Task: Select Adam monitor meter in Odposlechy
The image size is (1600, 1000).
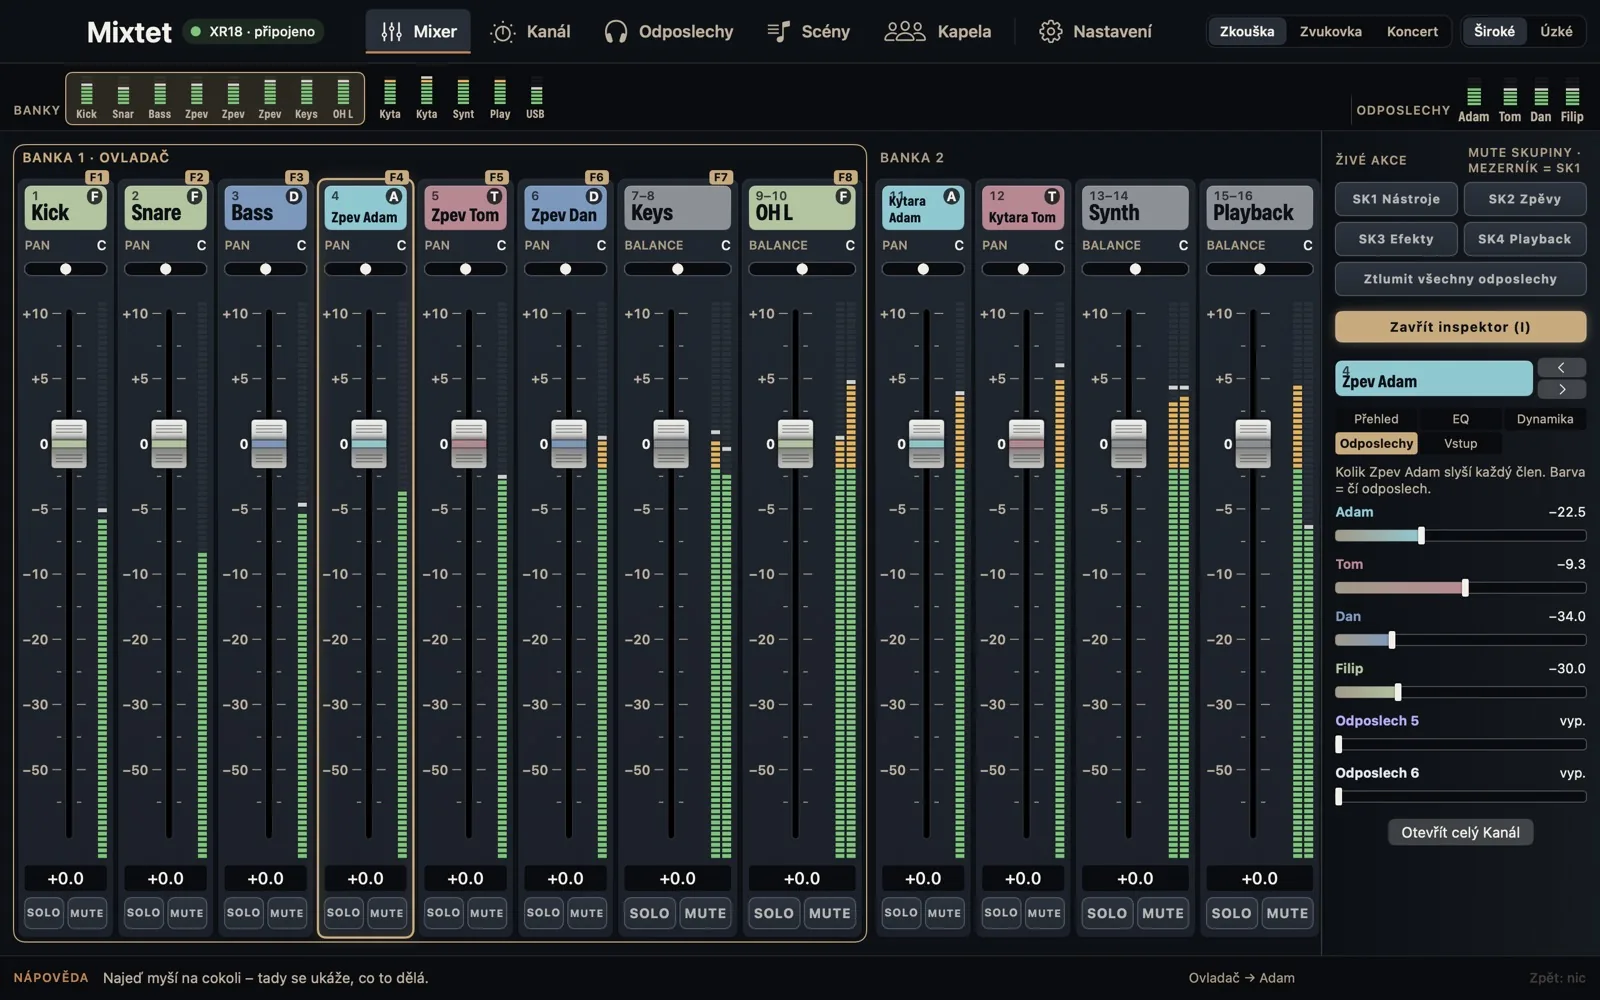Action: [1473, 102]
